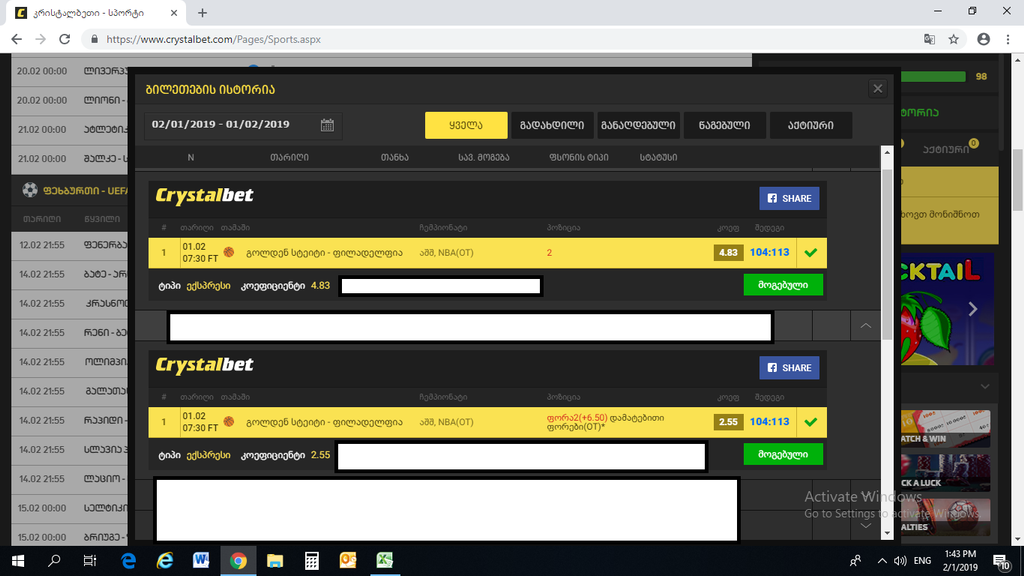Open the Luck promo thumbnail
This screenshot has width=1024, height=576.
[945, 473]
